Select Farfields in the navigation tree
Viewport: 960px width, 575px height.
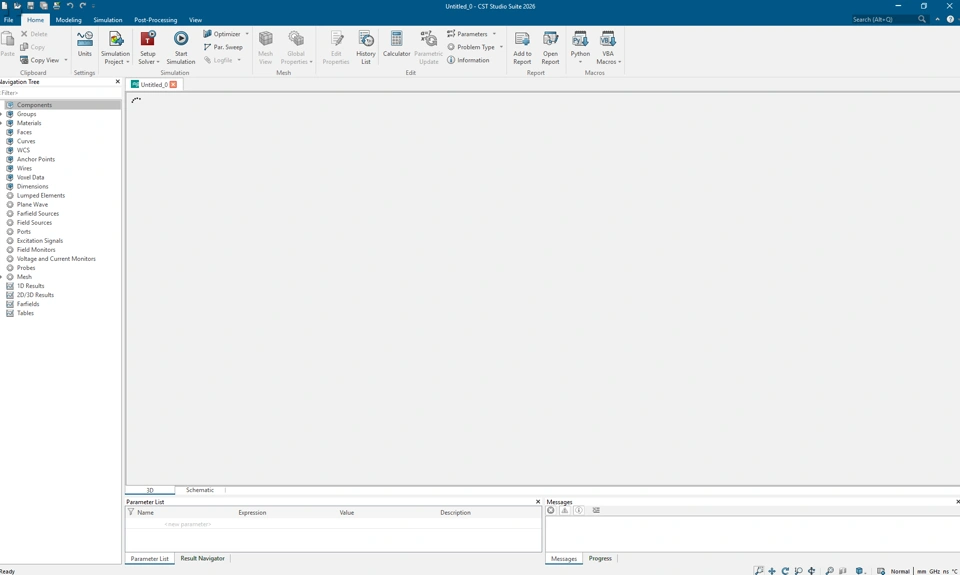[28, 304]
